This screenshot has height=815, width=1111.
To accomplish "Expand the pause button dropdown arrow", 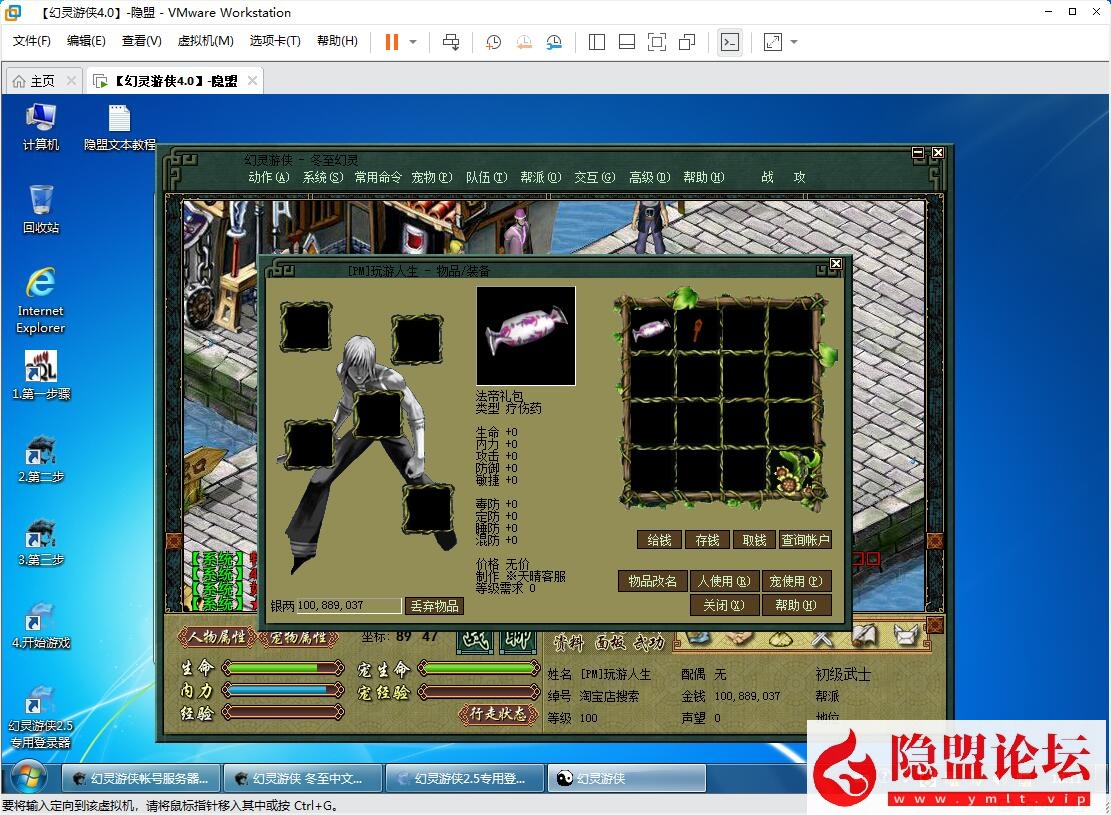I will point(412,42).
